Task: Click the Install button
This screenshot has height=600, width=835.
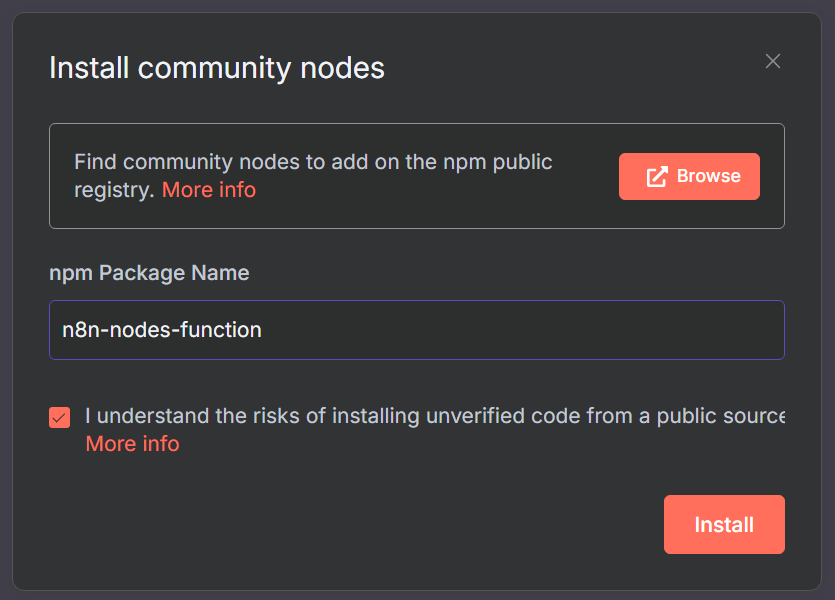Action: pos(724,524)
